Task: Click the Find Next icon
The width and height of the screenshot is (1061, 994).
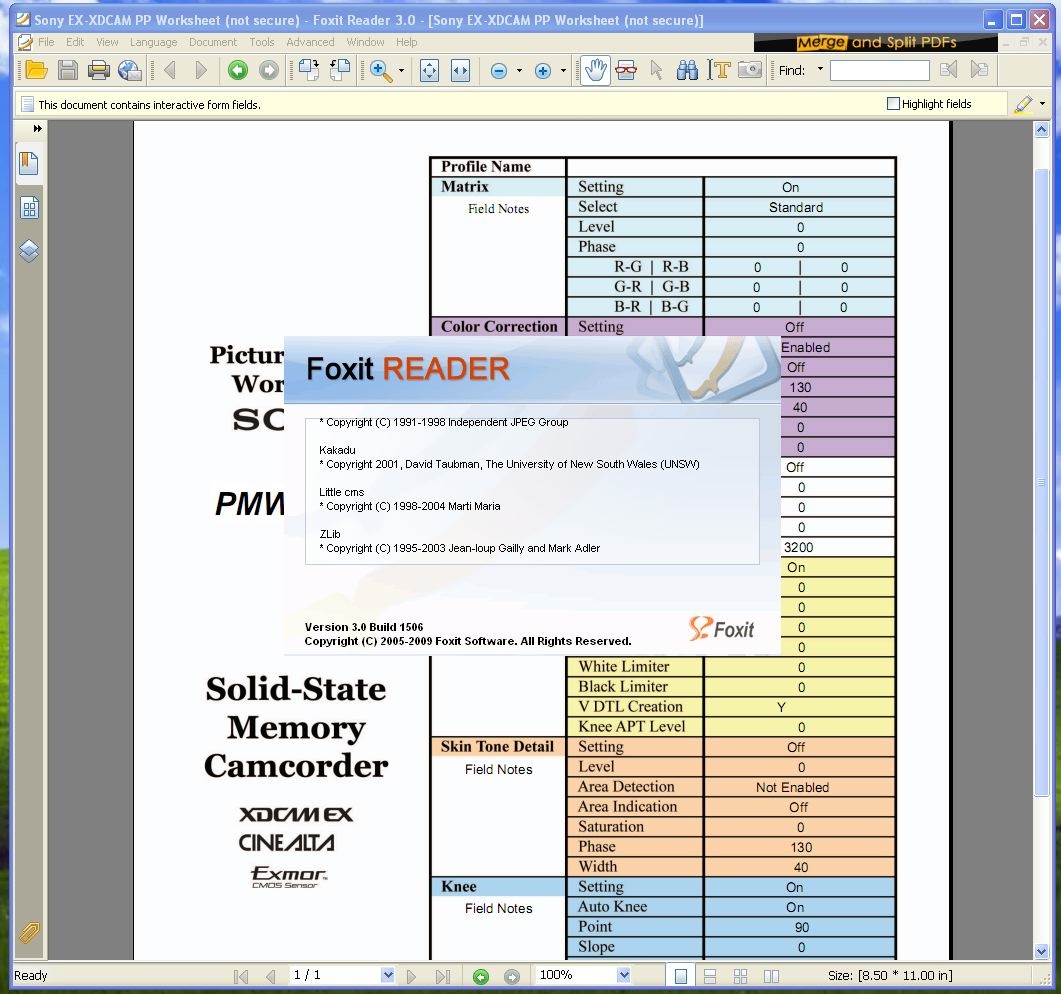Action: [x=978, y=70]
